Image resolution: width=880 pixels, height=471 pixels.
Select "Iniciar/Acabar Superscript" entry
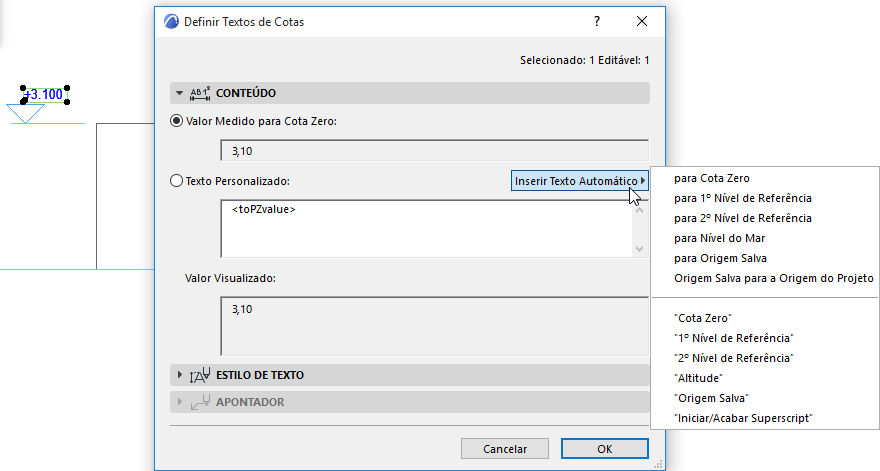click(x=744, y=418)
